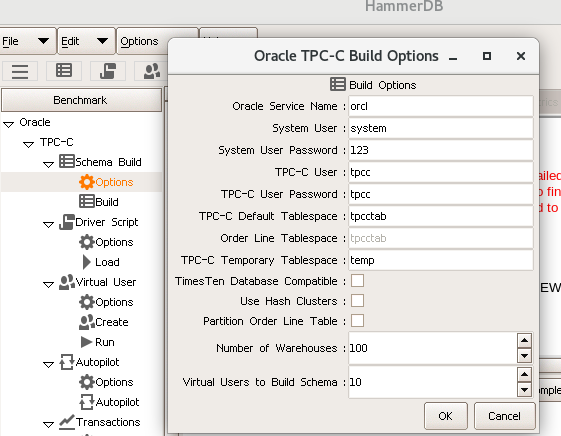Click the Create users icon
561x436 pixels.
click(87, 322)
